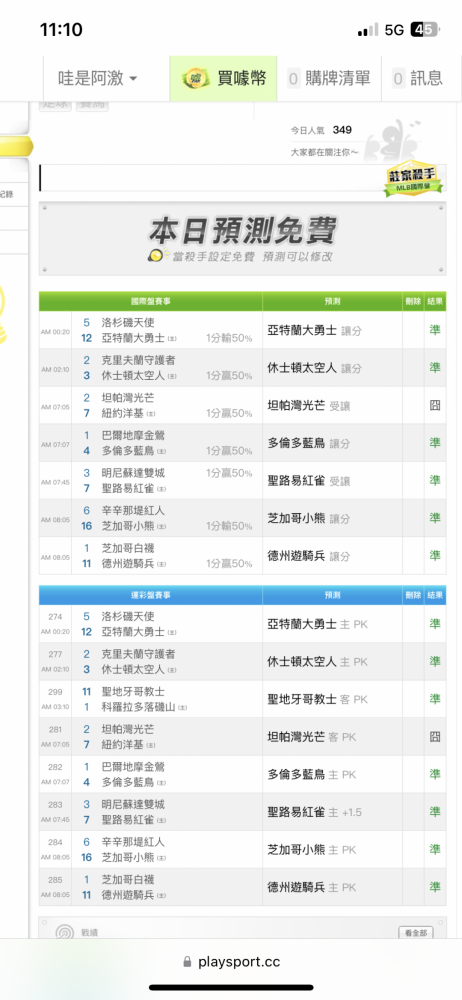The height and width of the screenshot is (1000, 462).
Task: Click the 運彩盤賽事 blue header
Action: point(151,595)
